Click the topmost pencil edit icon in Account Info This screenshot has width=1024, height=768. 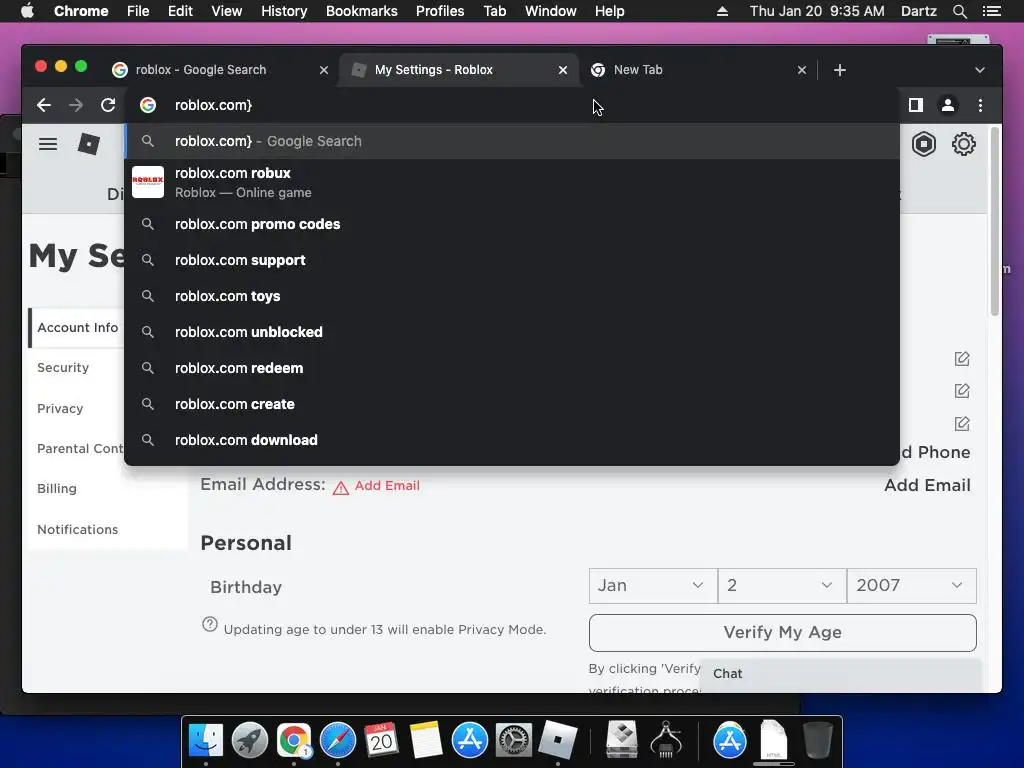pos(962,359)
